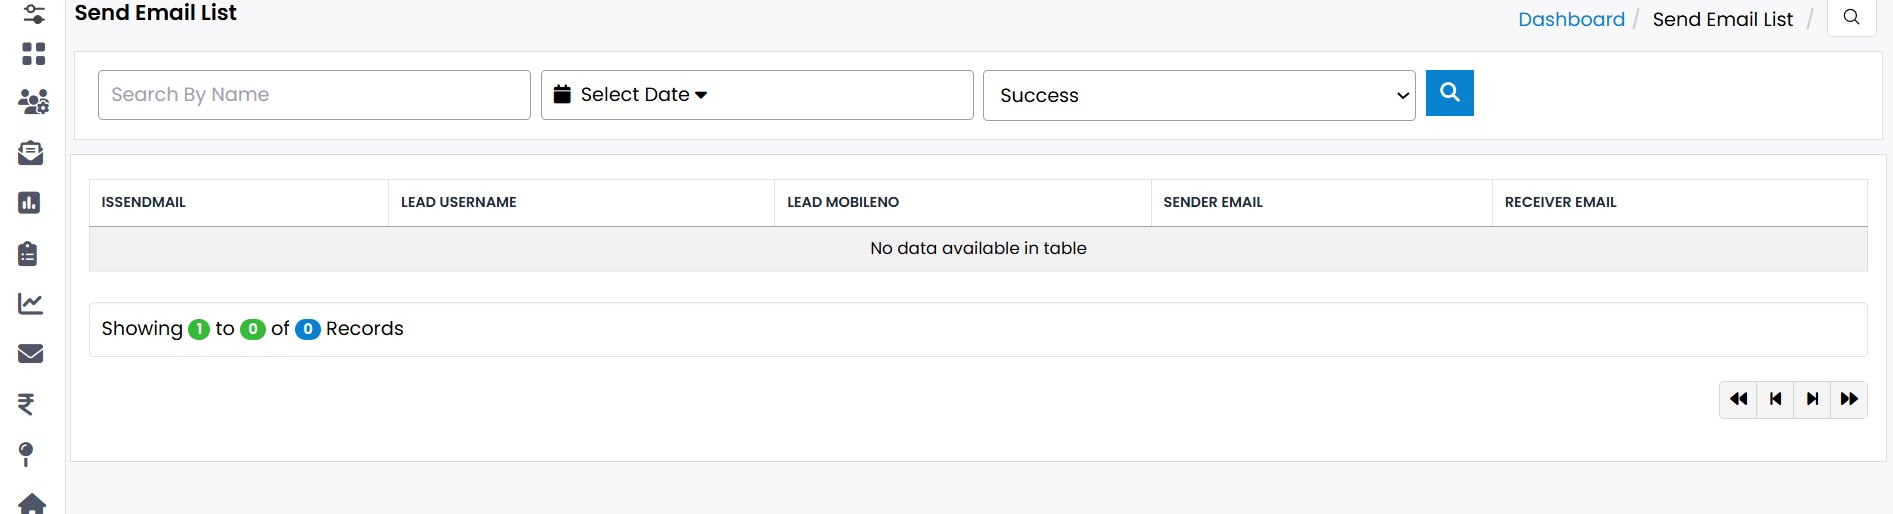Sort by the Sender Email column header
This screenshot has height=514, width=1893.
(x=1213, y=202)
